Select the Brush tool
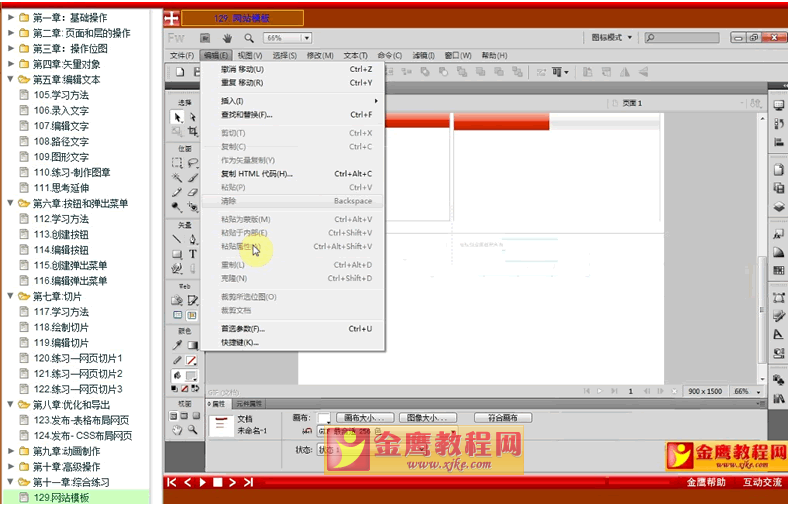This screenshot has width=788, height=507. point(192,177)
